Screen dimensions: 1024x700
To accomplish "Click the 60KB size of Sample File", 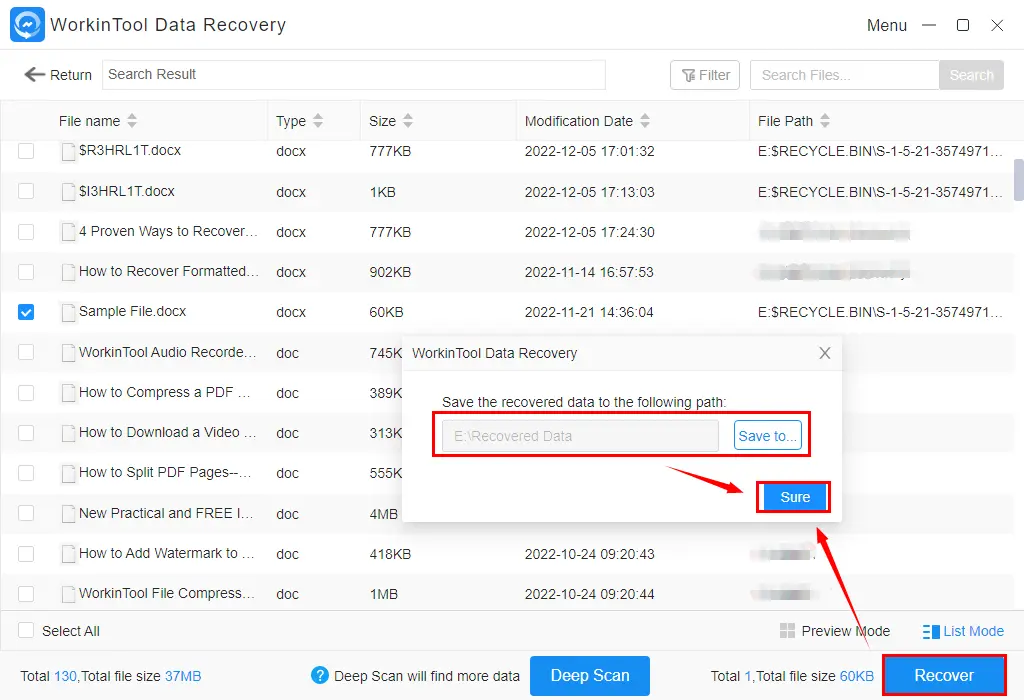I will click(x=386, y=312).
